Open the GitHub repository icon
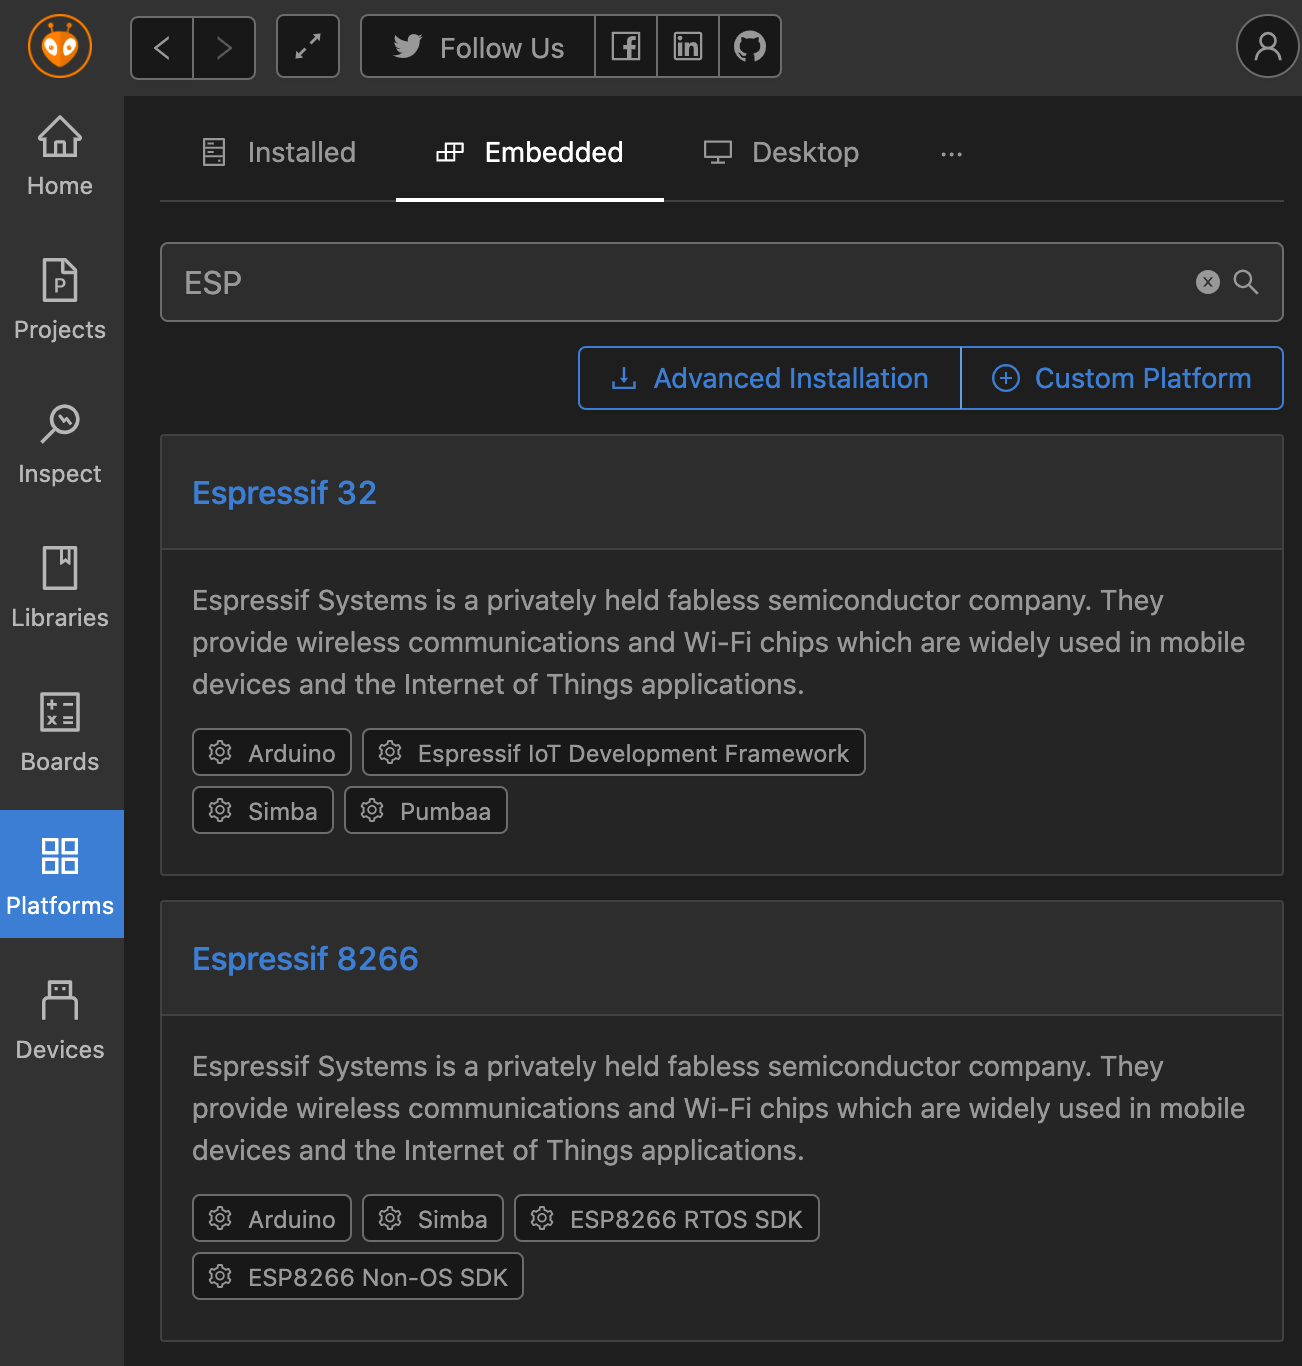Image resolution: width=1302 pixels, height=1366 pixels. 750,47
